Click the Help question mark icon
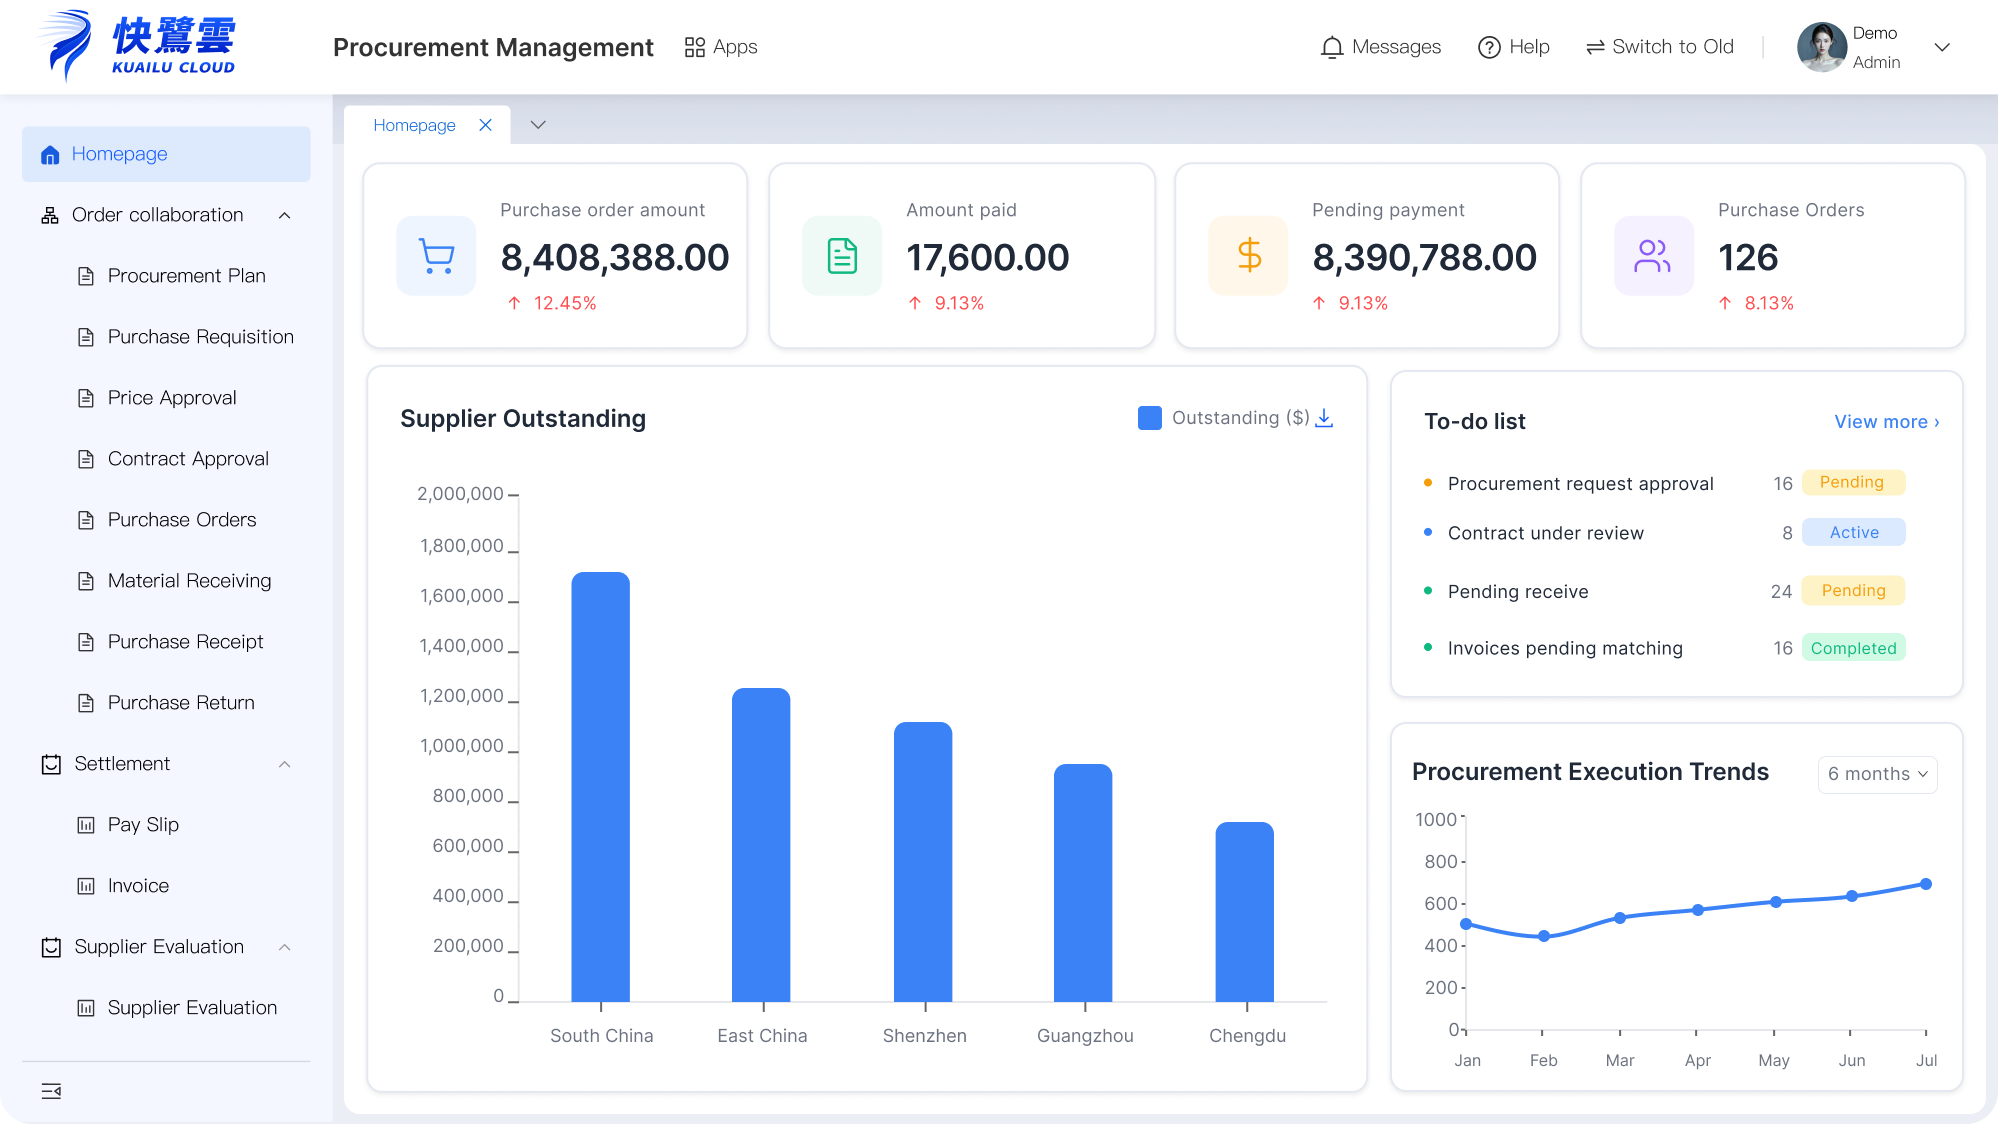The image size is (1998, 1124). point(1489,47)
